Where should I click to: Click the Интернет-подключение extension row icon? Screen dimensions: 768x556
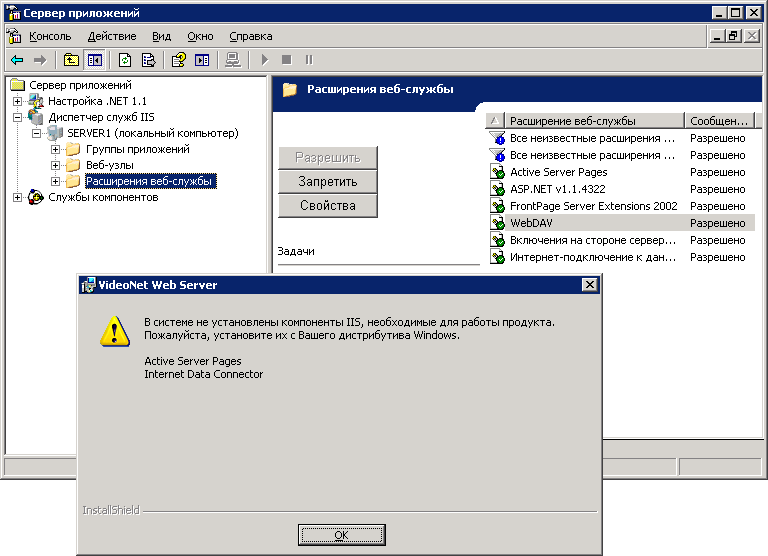click(x=498, y=257)
